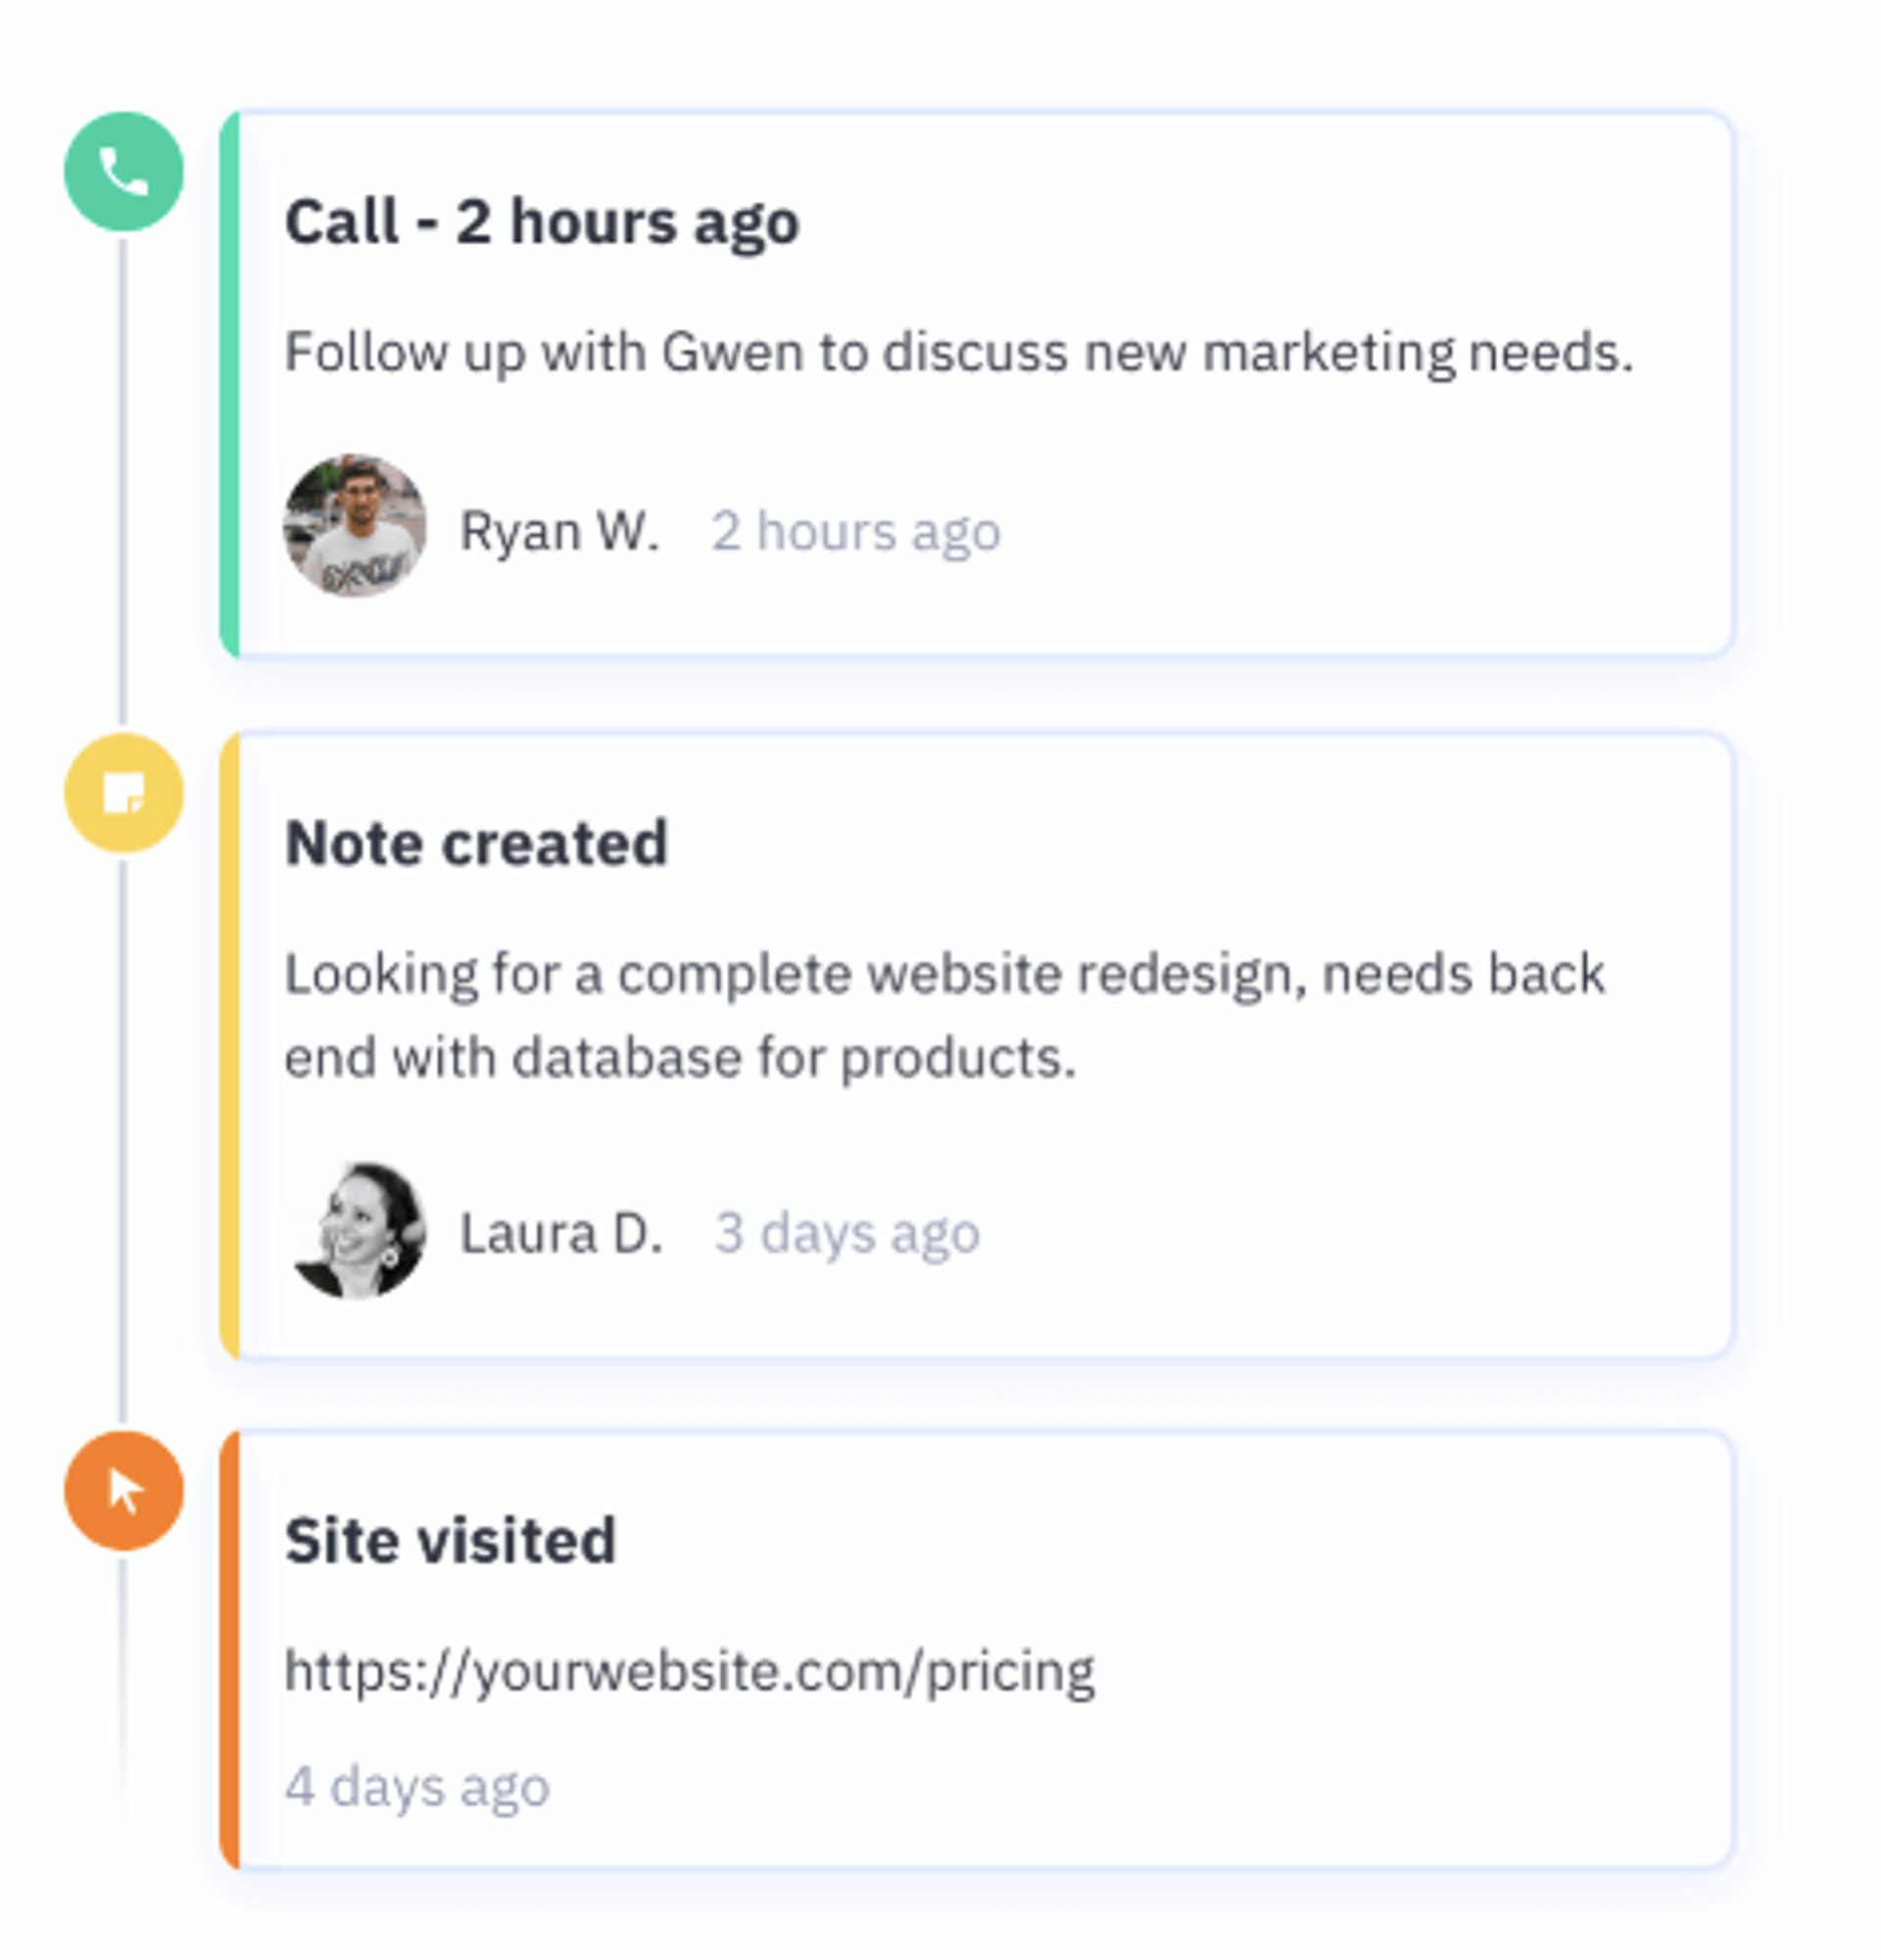Viewport: 1881px width, 1960px height.
Task: Open Ryan W.'s profile photo
Action: tap(355, 526)
